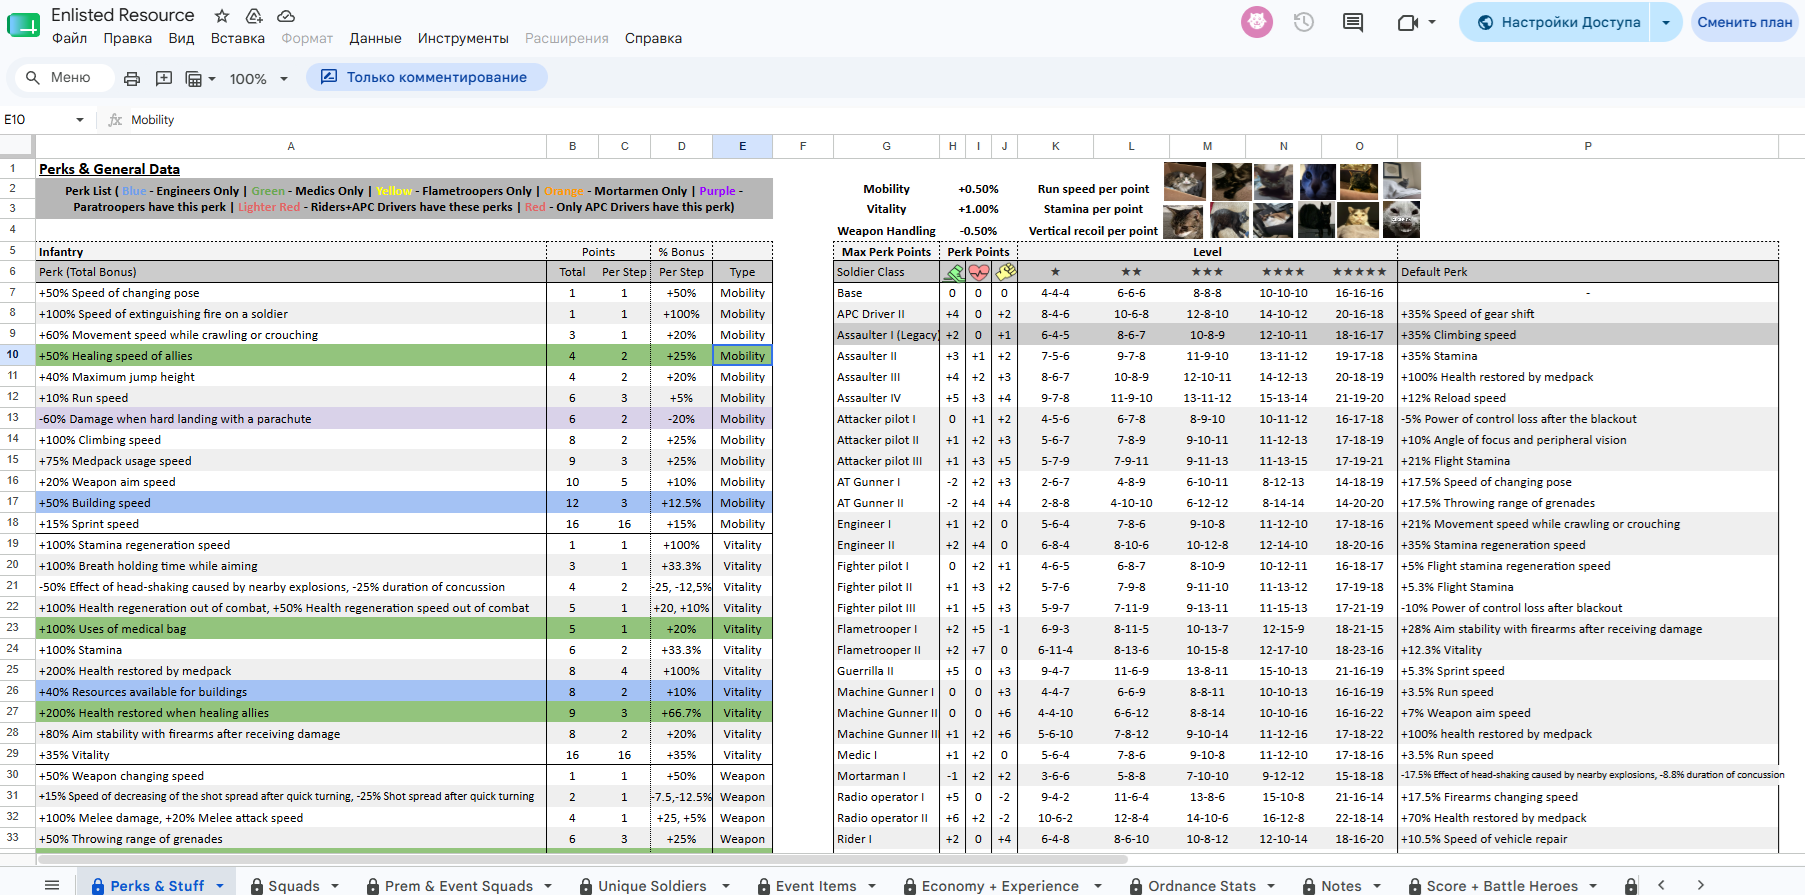
Task: Click the Vitality heart header icon
Action: 979,272
